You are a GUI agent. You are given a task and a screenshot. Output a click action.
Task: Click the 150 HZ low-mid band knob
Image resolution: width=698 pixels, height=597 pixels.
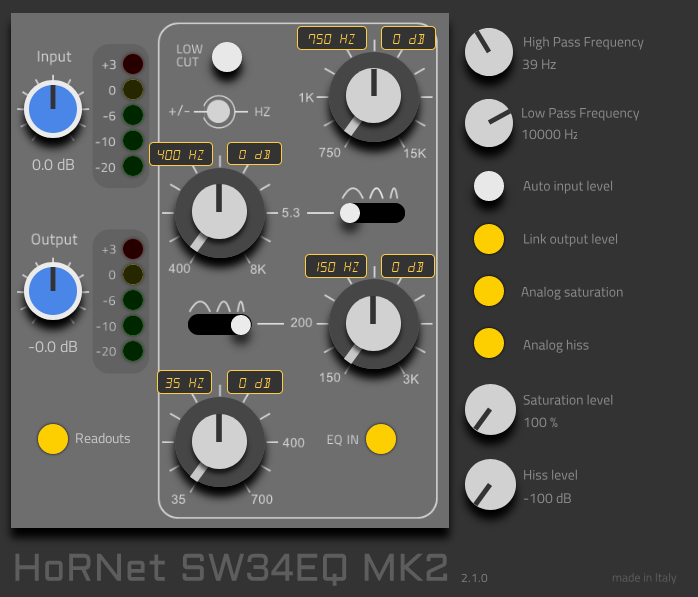[x=374, y=324]
